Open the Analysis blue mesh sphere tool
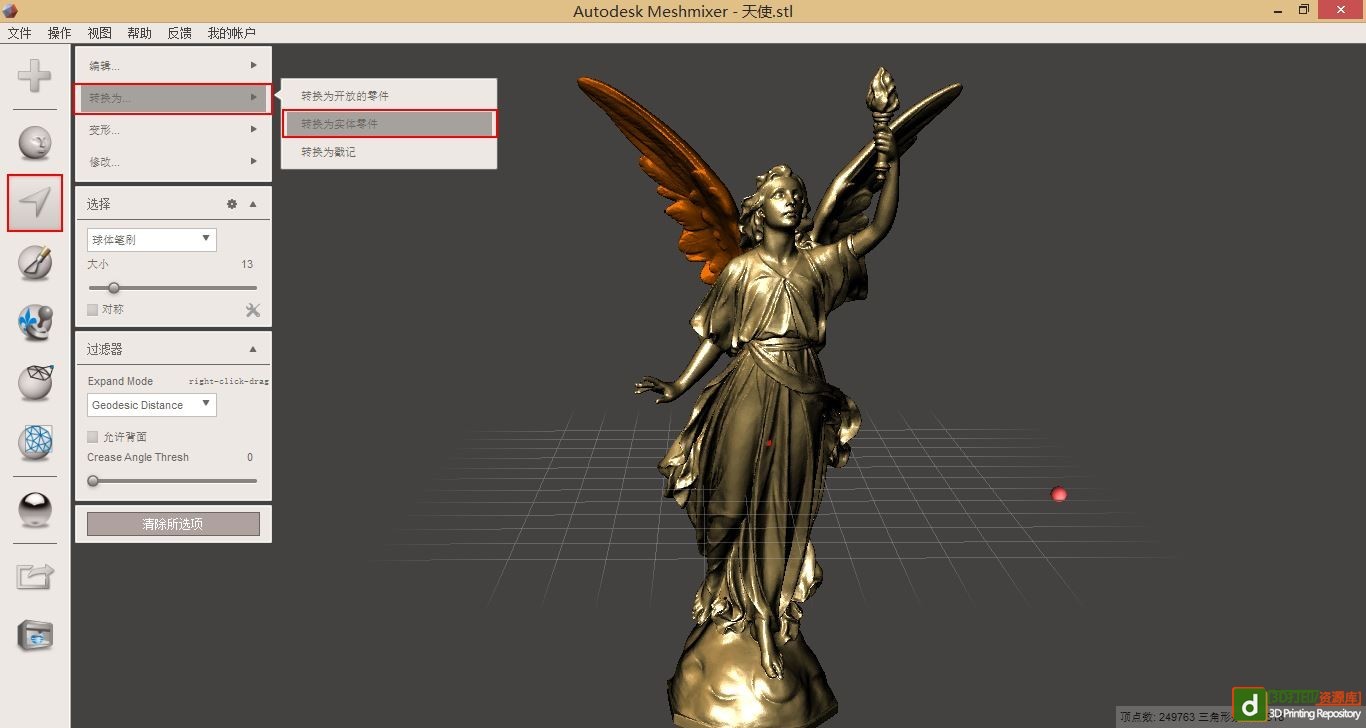 [x=35, y=441]
